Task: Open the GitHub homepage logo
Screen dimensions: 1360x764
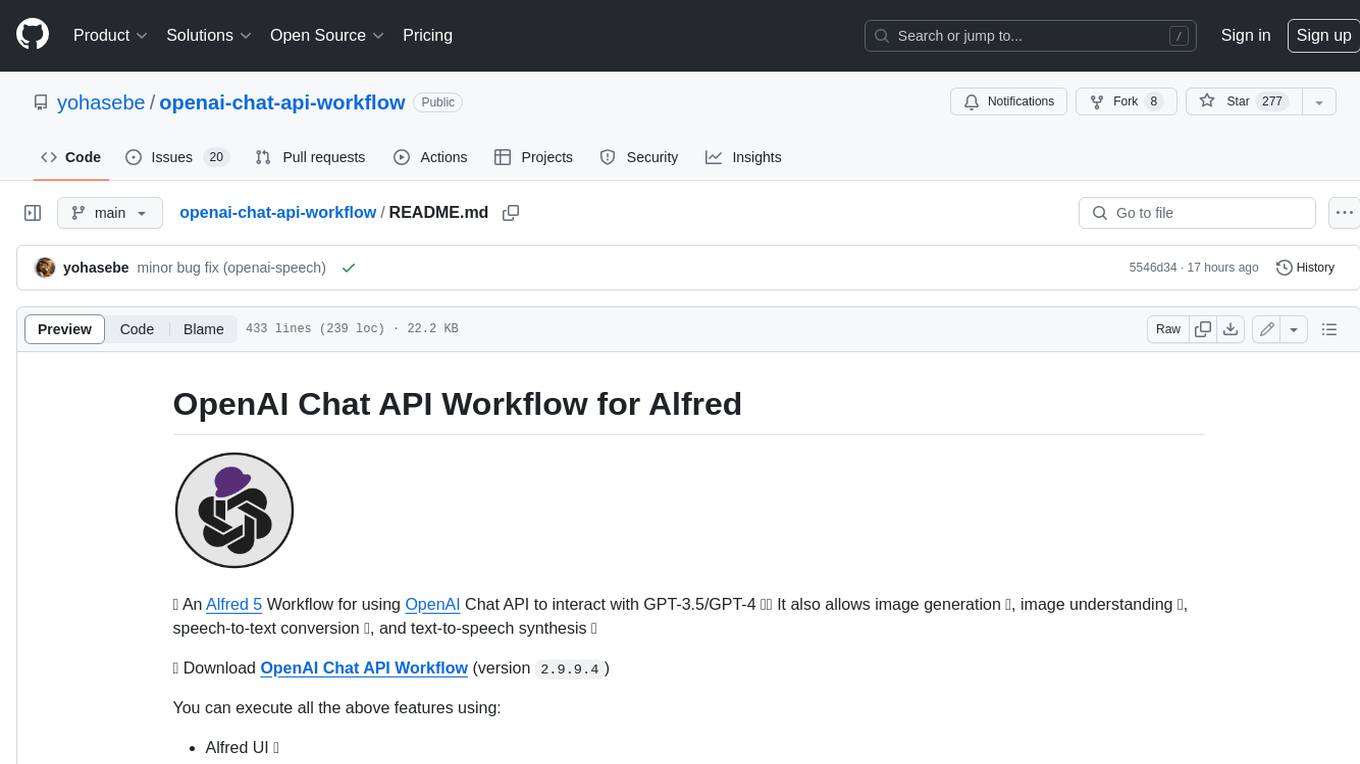Action: tap(32, 35)
